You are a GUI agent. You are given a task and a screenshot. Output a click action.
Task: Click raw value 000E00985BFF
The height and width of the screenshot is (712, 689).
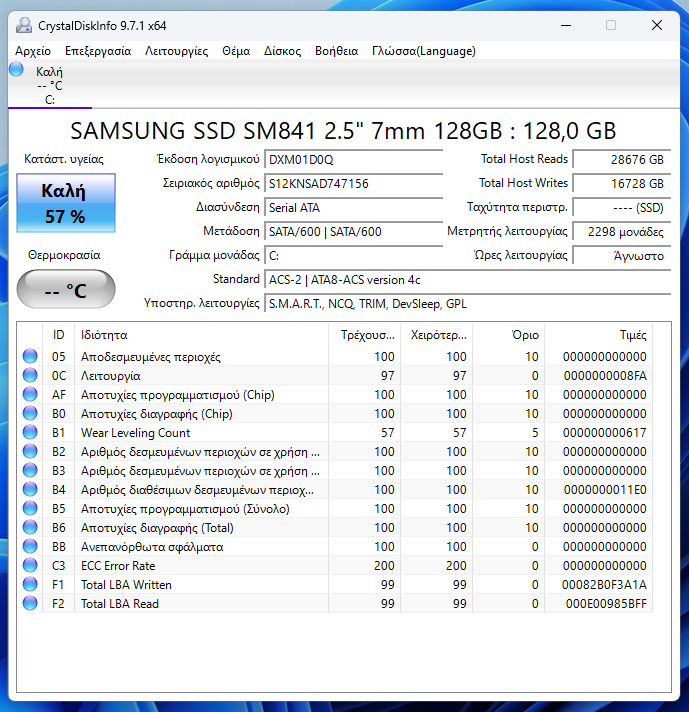[606, 604]
